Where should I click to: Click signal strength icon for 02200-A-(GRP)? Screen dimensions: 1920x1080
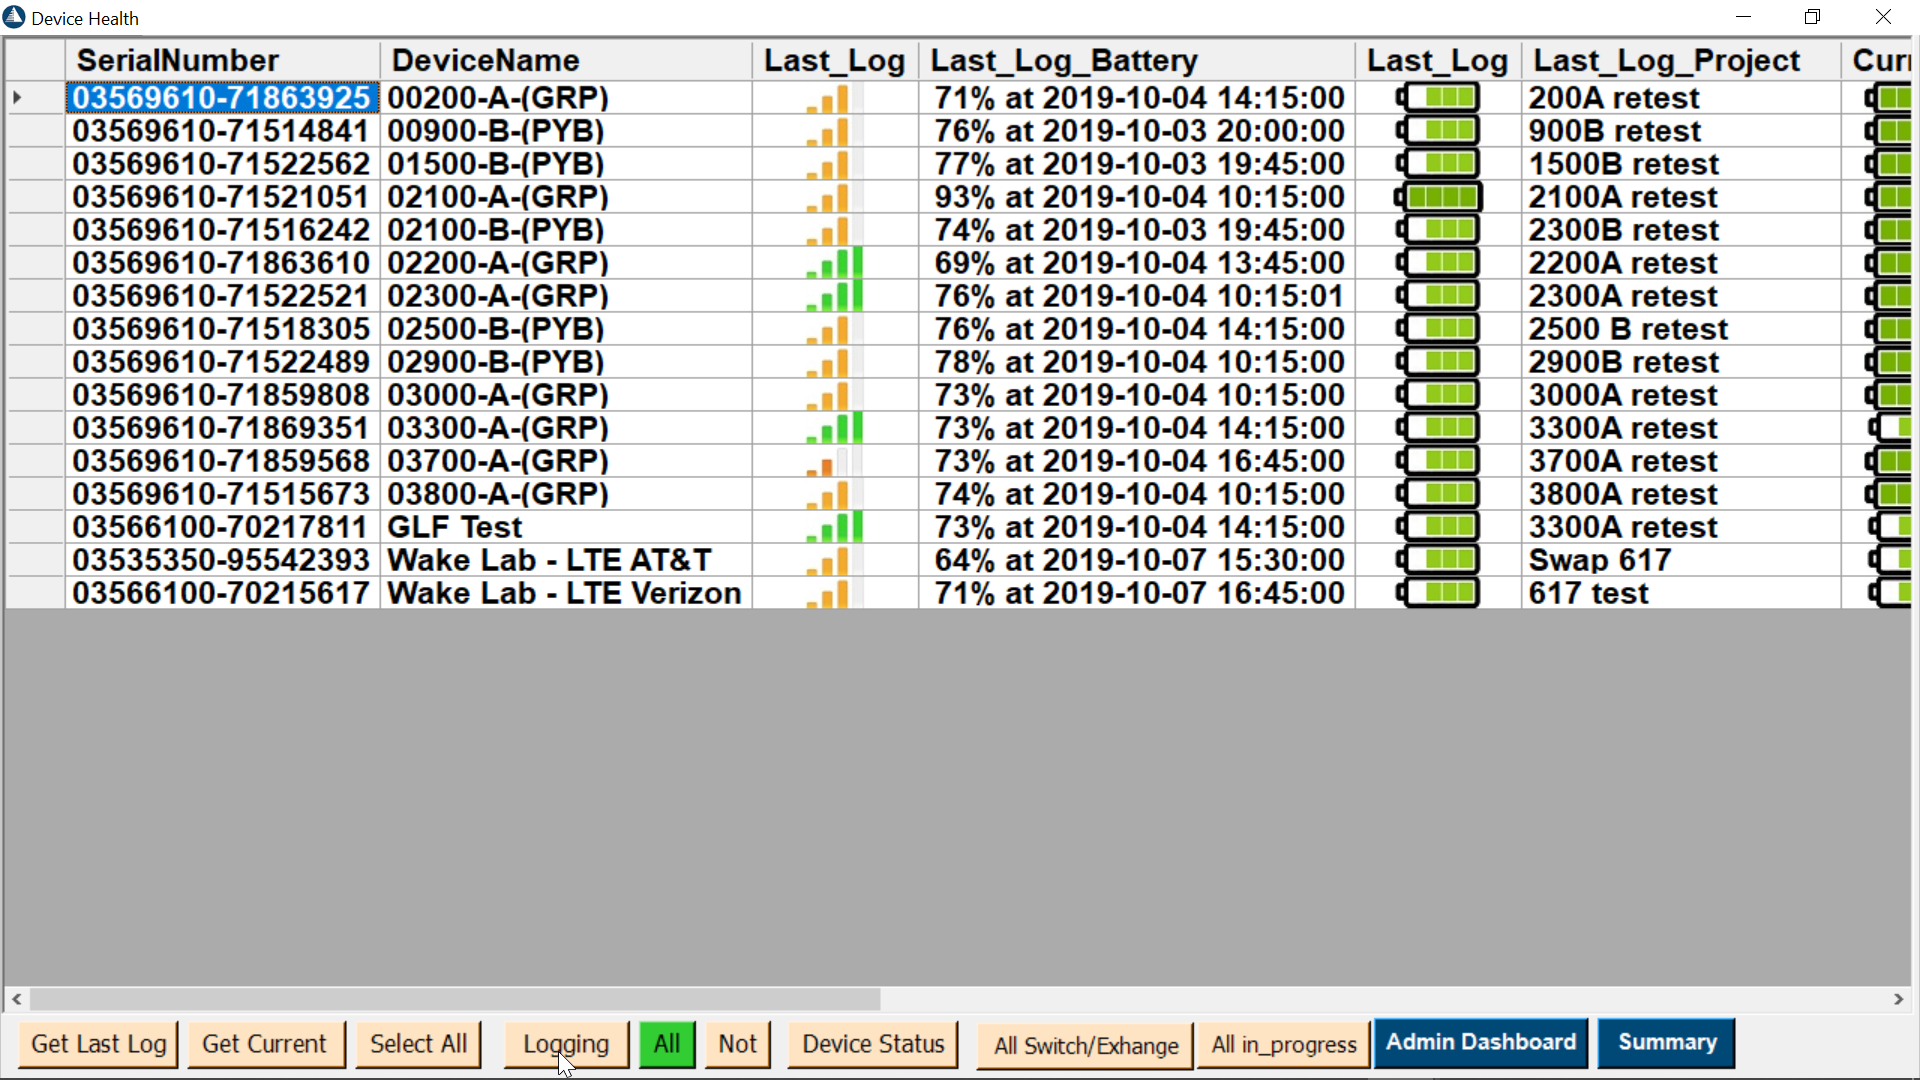click(x=835, y=264)
